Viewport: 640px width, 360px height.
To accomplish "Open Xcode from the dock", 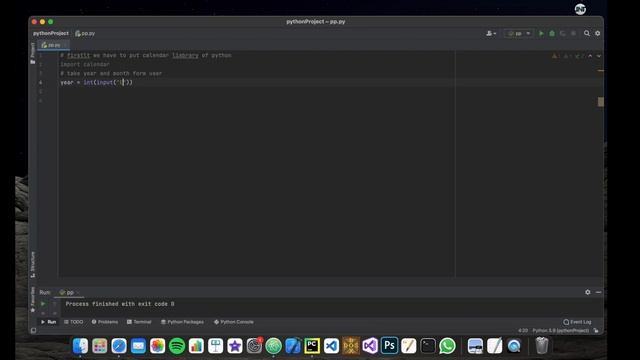I will click(x=293, y=346).
